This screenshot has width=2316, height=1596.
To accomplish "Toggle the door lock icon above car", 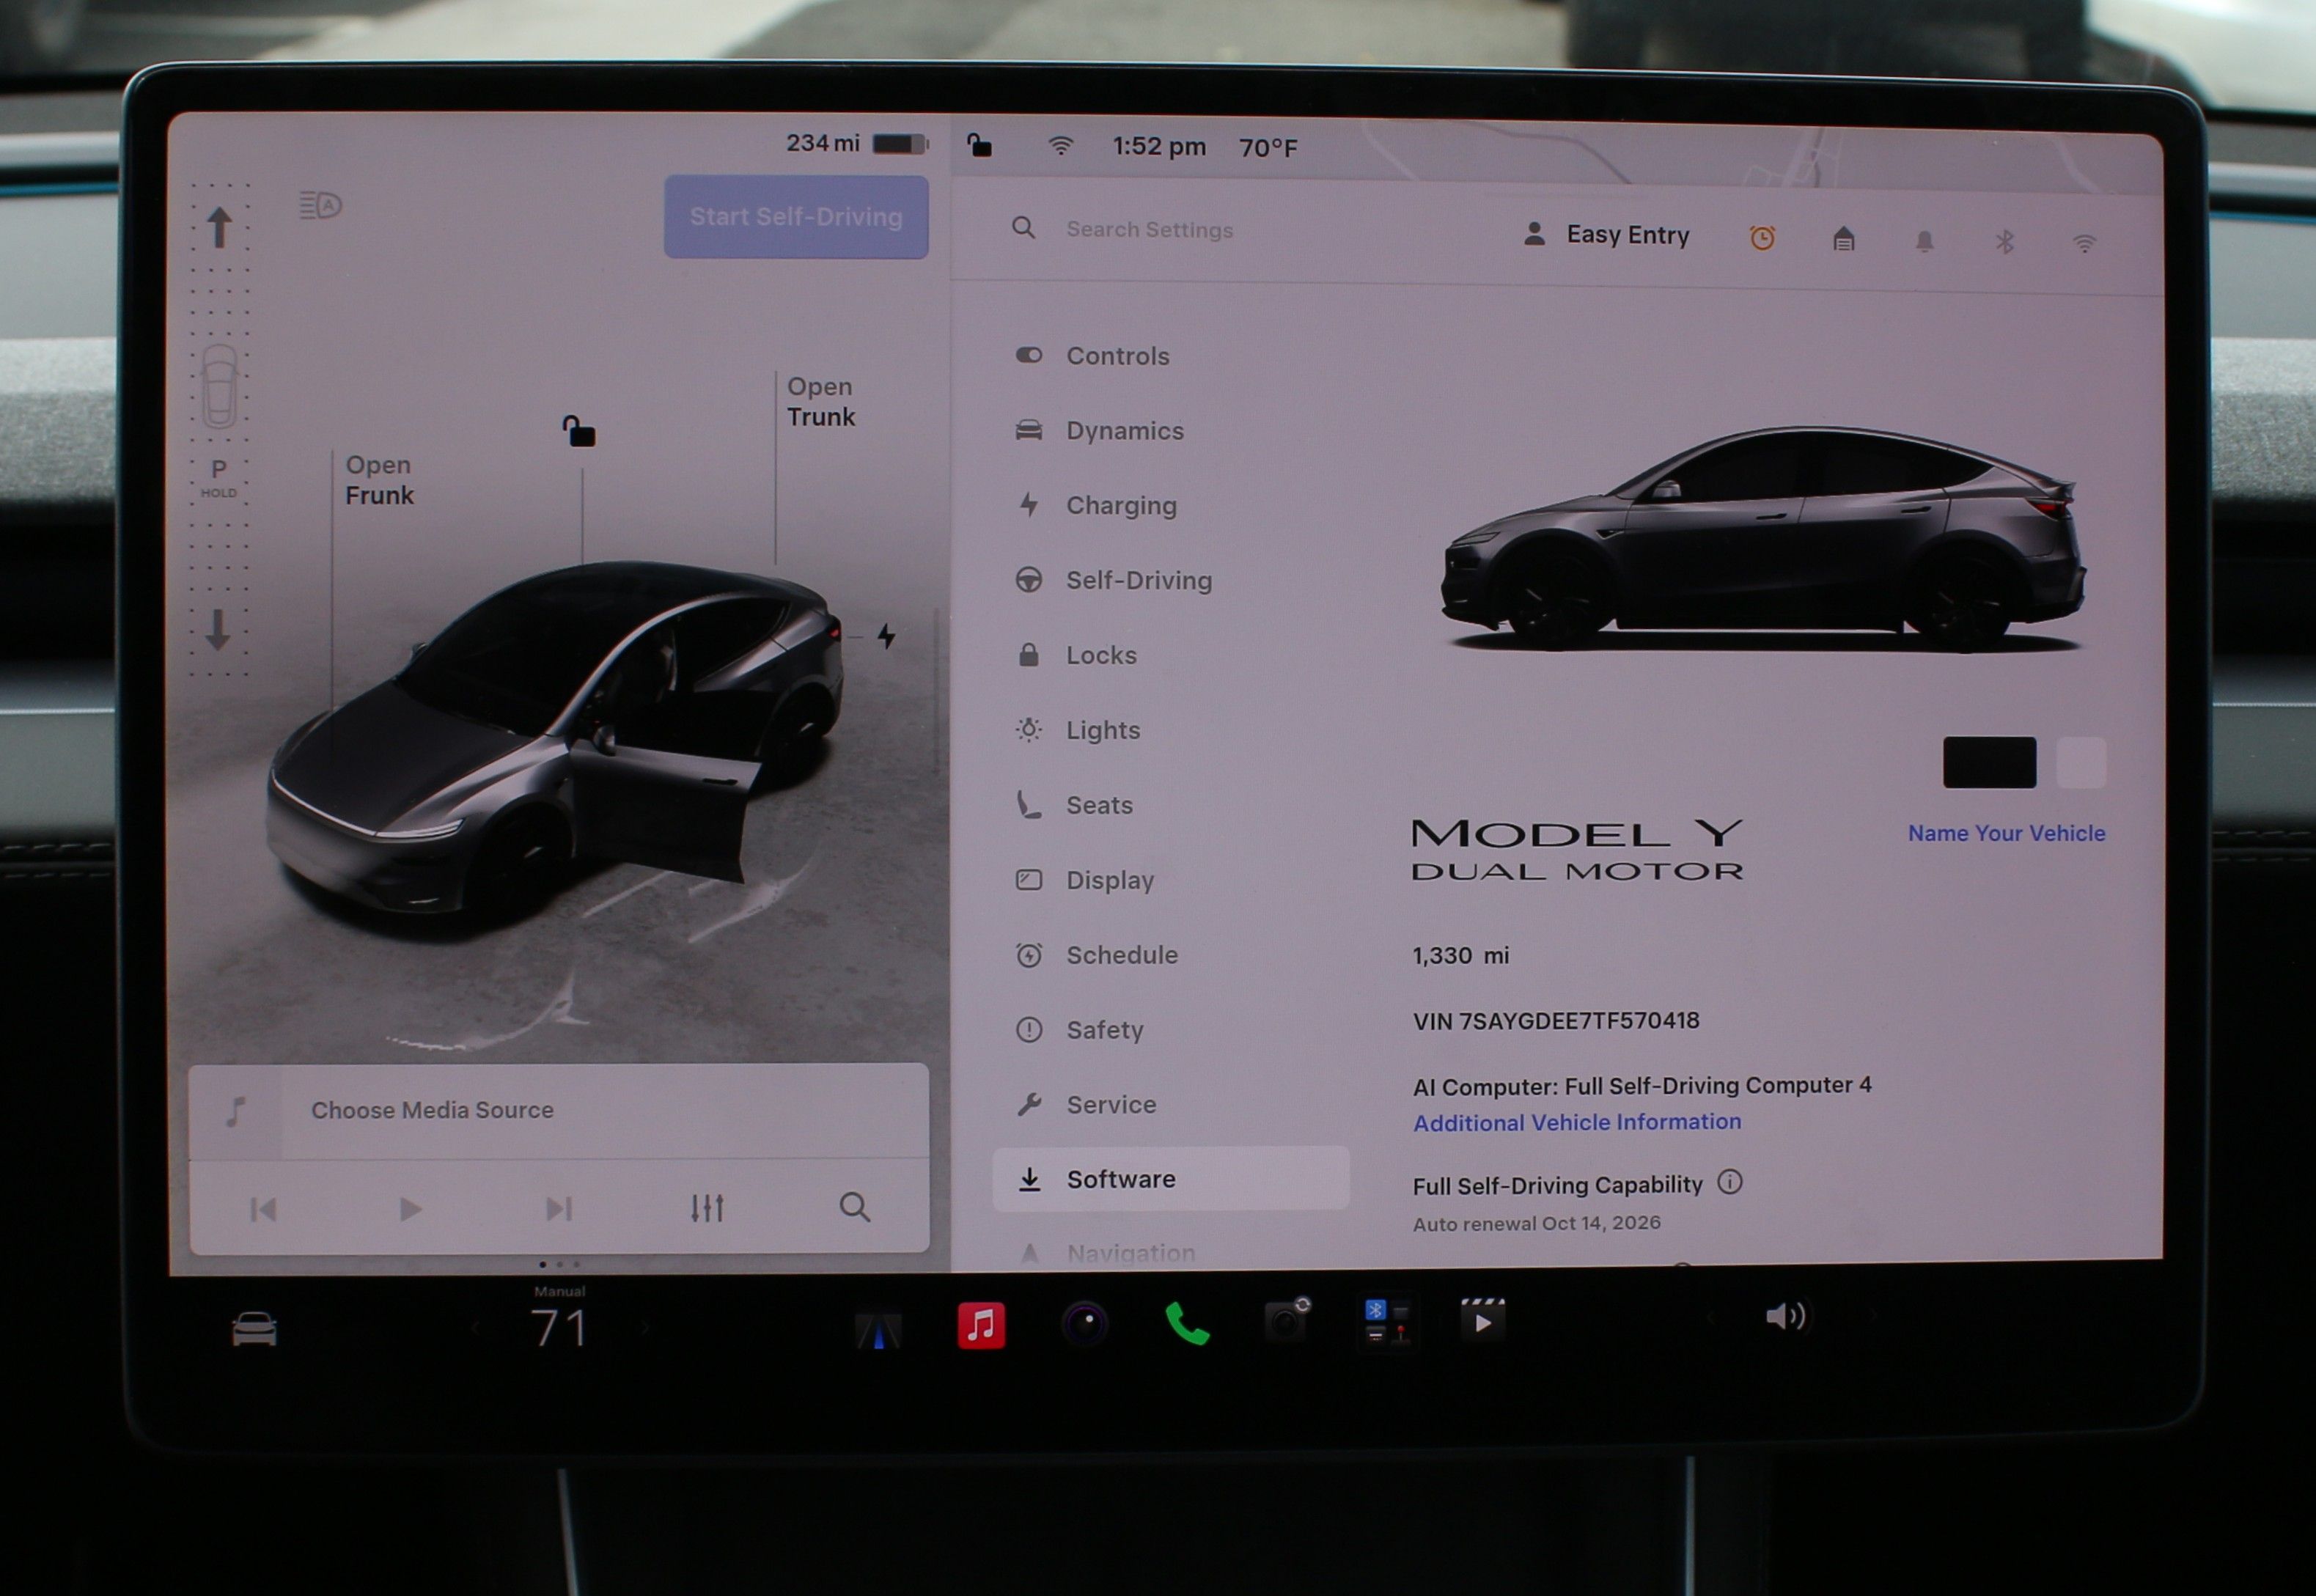I will point(578,432).
